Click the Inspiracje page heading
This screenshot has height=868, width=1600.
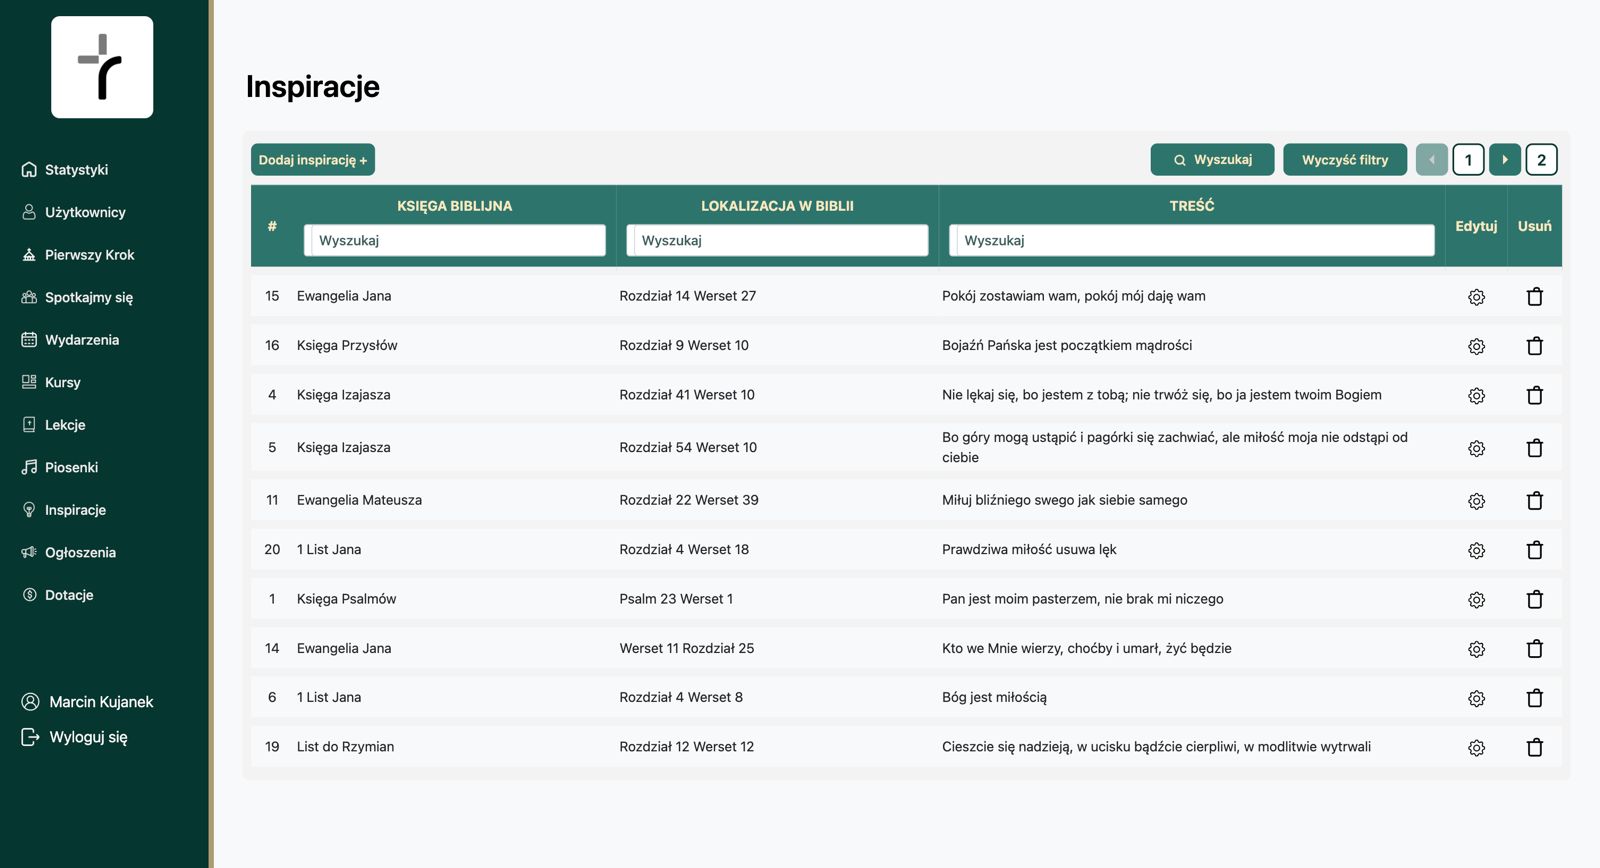(313, 87)
